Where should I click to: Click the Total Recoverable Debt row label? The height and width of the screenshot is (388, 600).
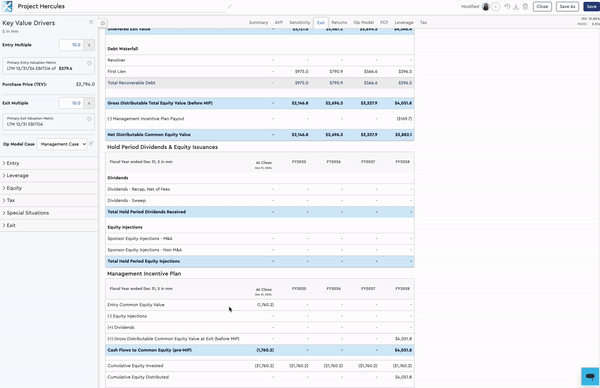click(x=131, y=83)
